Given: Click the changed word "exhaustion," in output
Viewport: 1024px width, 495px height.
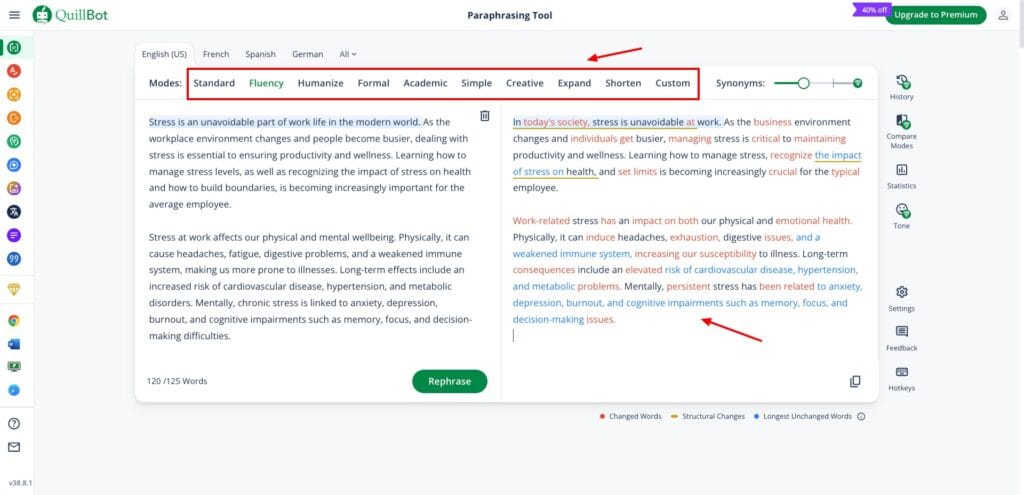Looking at the screenshot, I should (x=695, y=237).
